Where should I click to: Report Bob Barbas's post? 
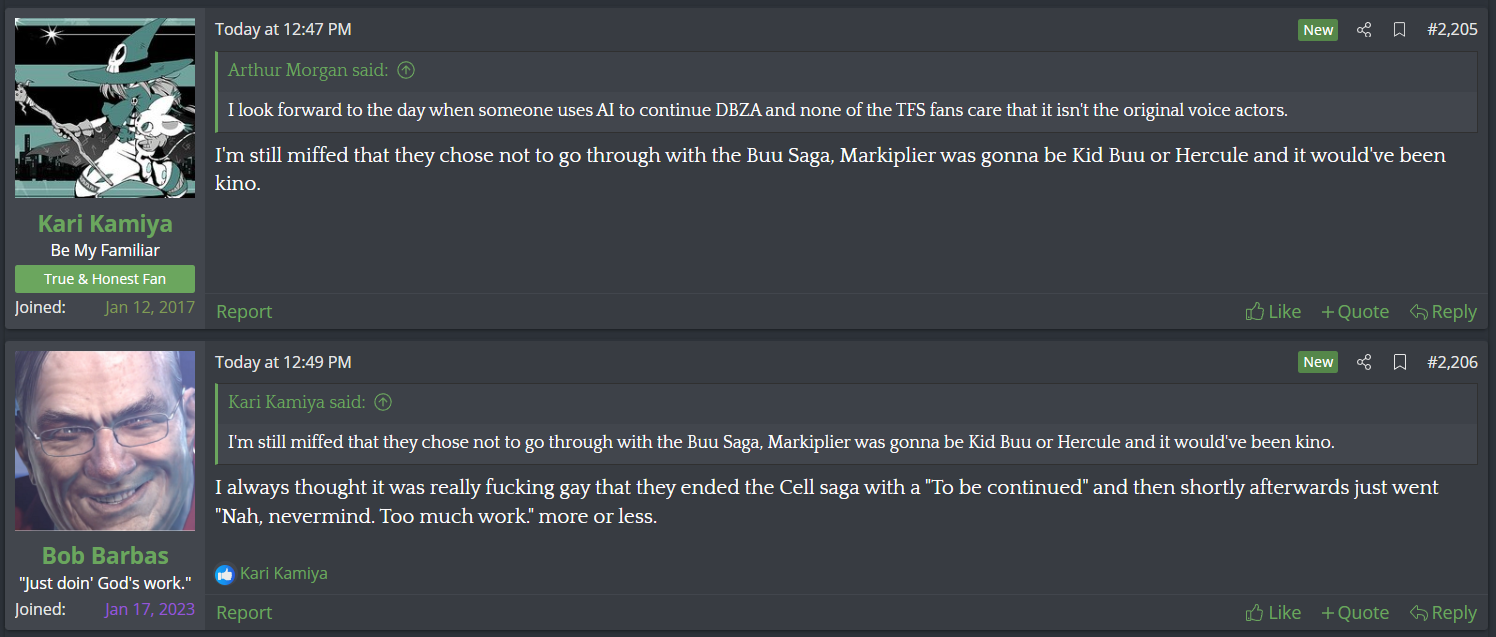[x=244, y=613]
